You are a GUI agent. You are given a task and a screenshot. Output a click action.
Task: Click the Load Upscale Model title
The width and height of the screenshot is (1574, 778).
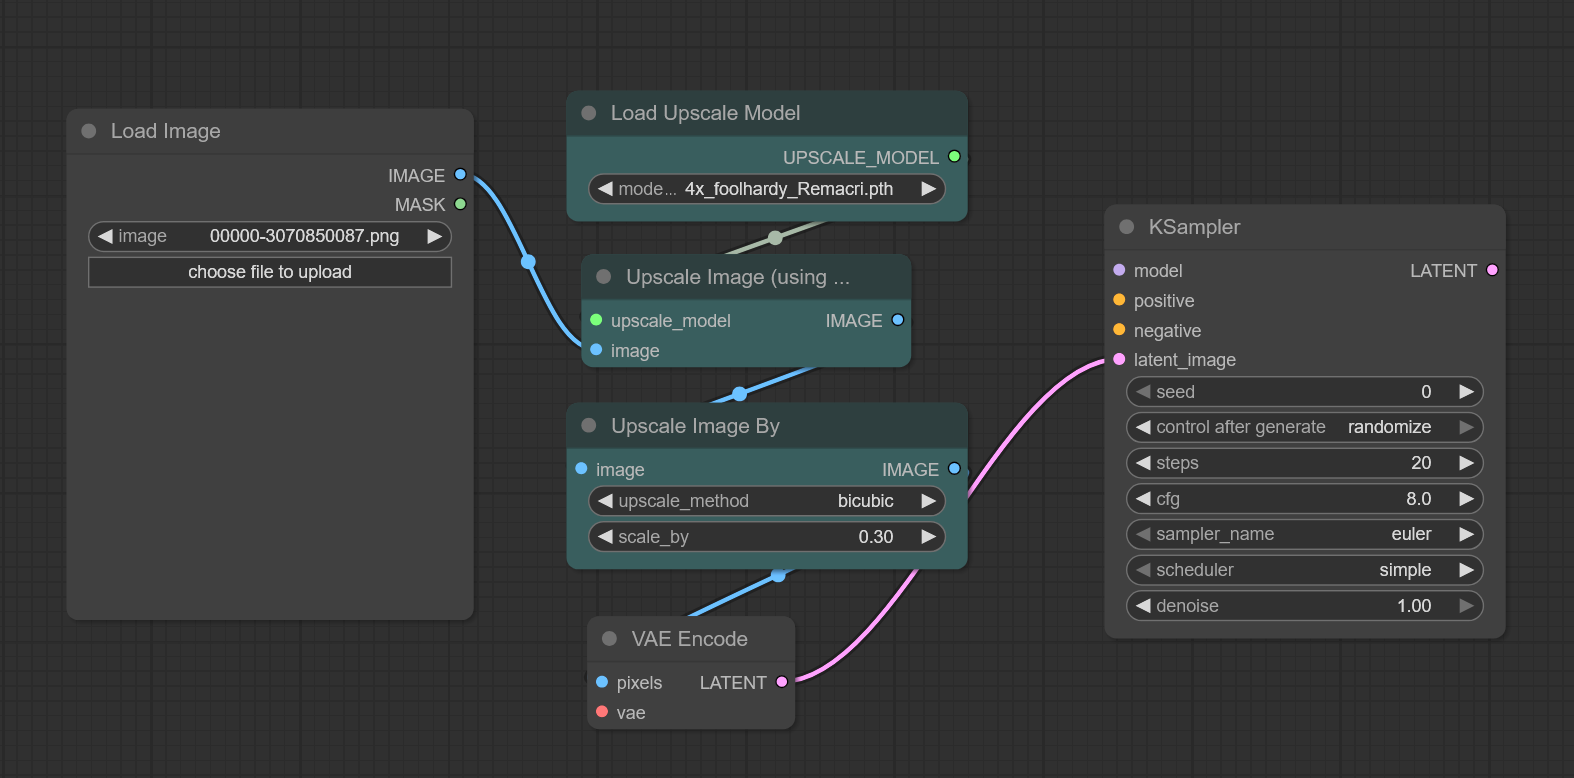coord(705,113)
